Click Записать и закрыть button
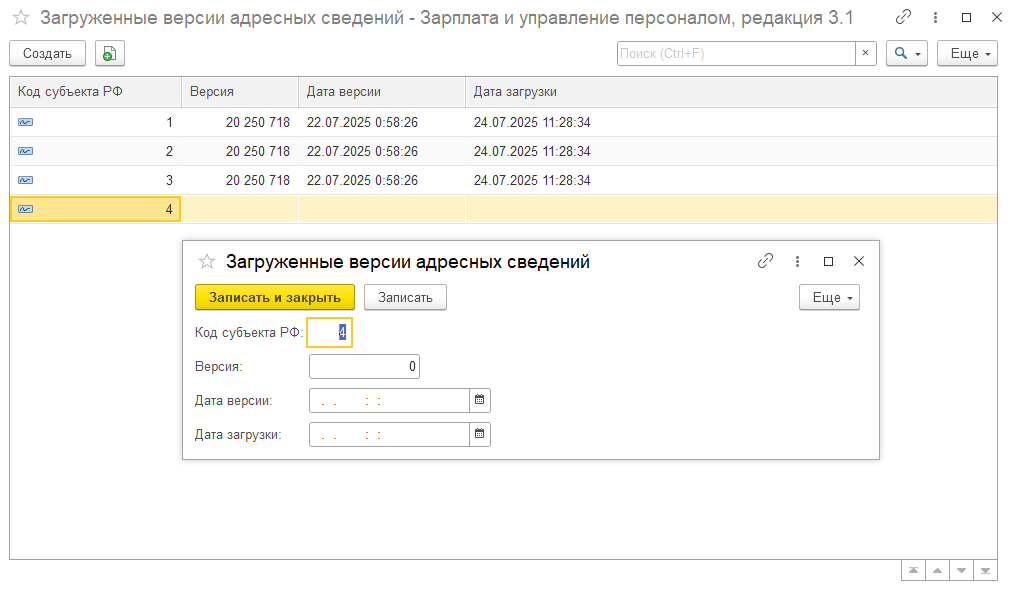1013x589 pixels. click(275, 298)
